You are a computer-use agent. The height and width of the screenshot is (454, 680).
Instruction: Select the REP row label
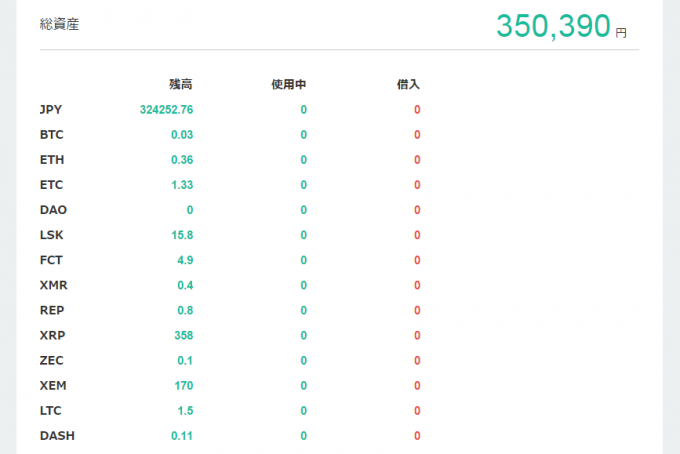[x=52, y=310]
